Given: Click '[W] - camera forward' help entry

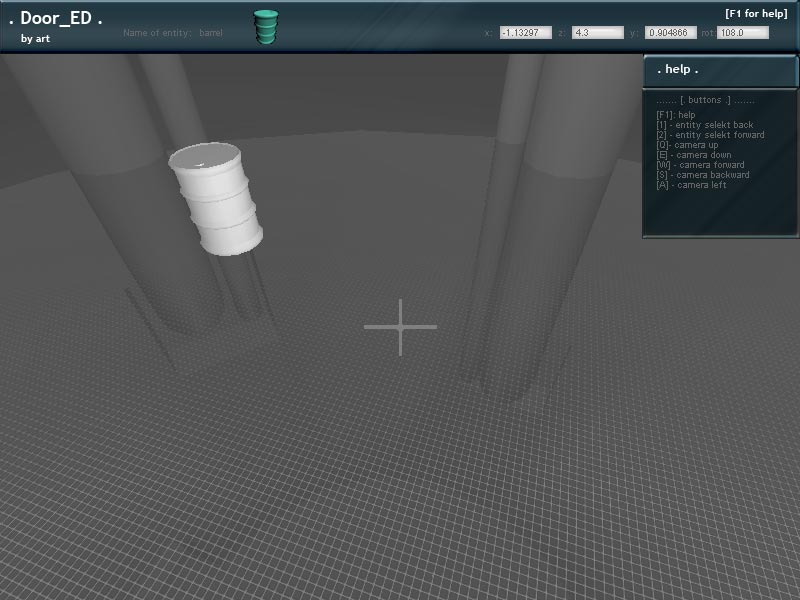Looking at the screenshot, I should pyautogui.click(x=700, y=165).
